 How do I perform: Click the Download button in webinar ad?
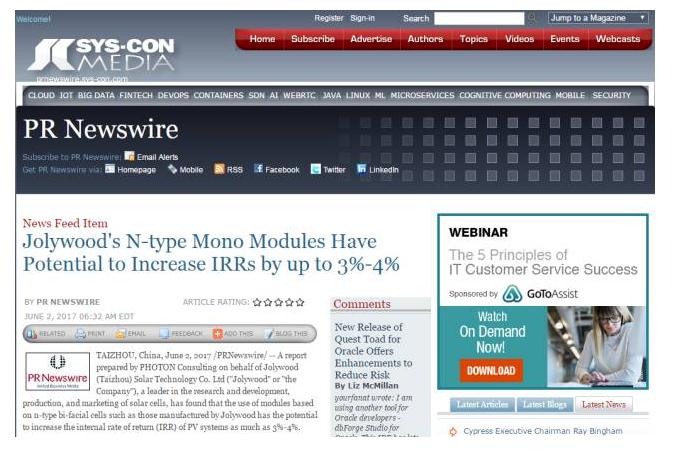491,370
